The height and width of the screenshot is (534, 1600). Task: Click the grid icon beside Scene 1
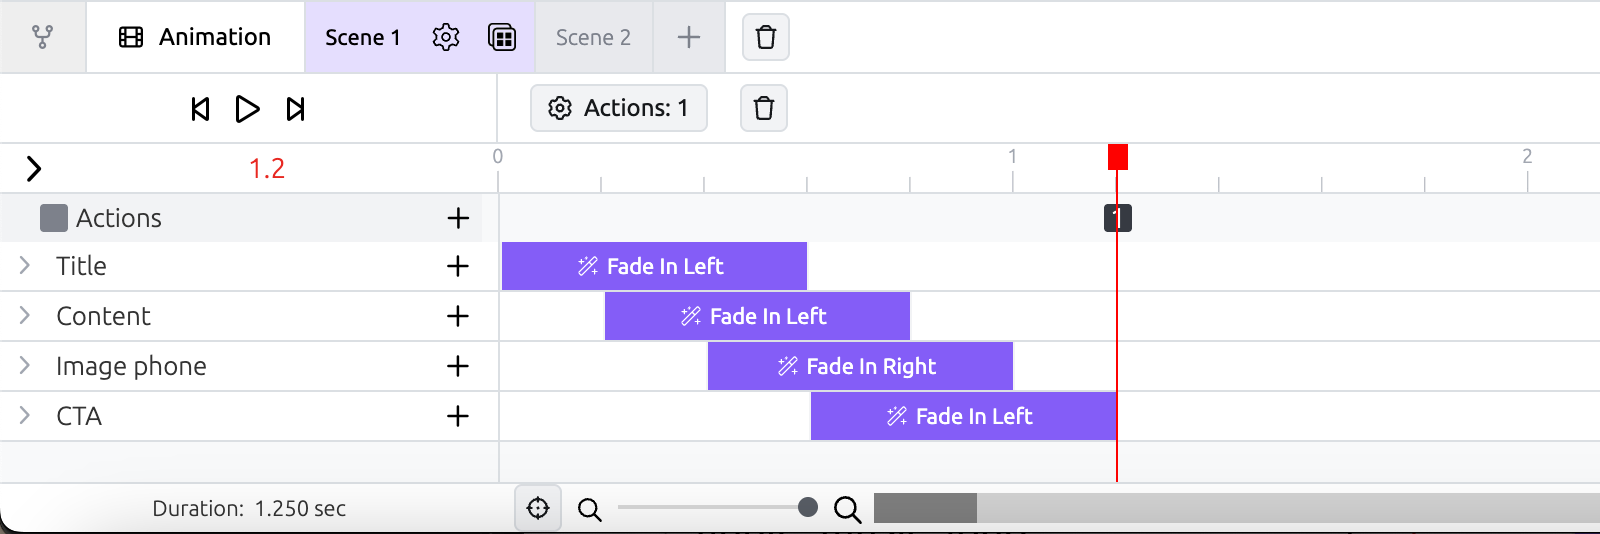(502, 37)
